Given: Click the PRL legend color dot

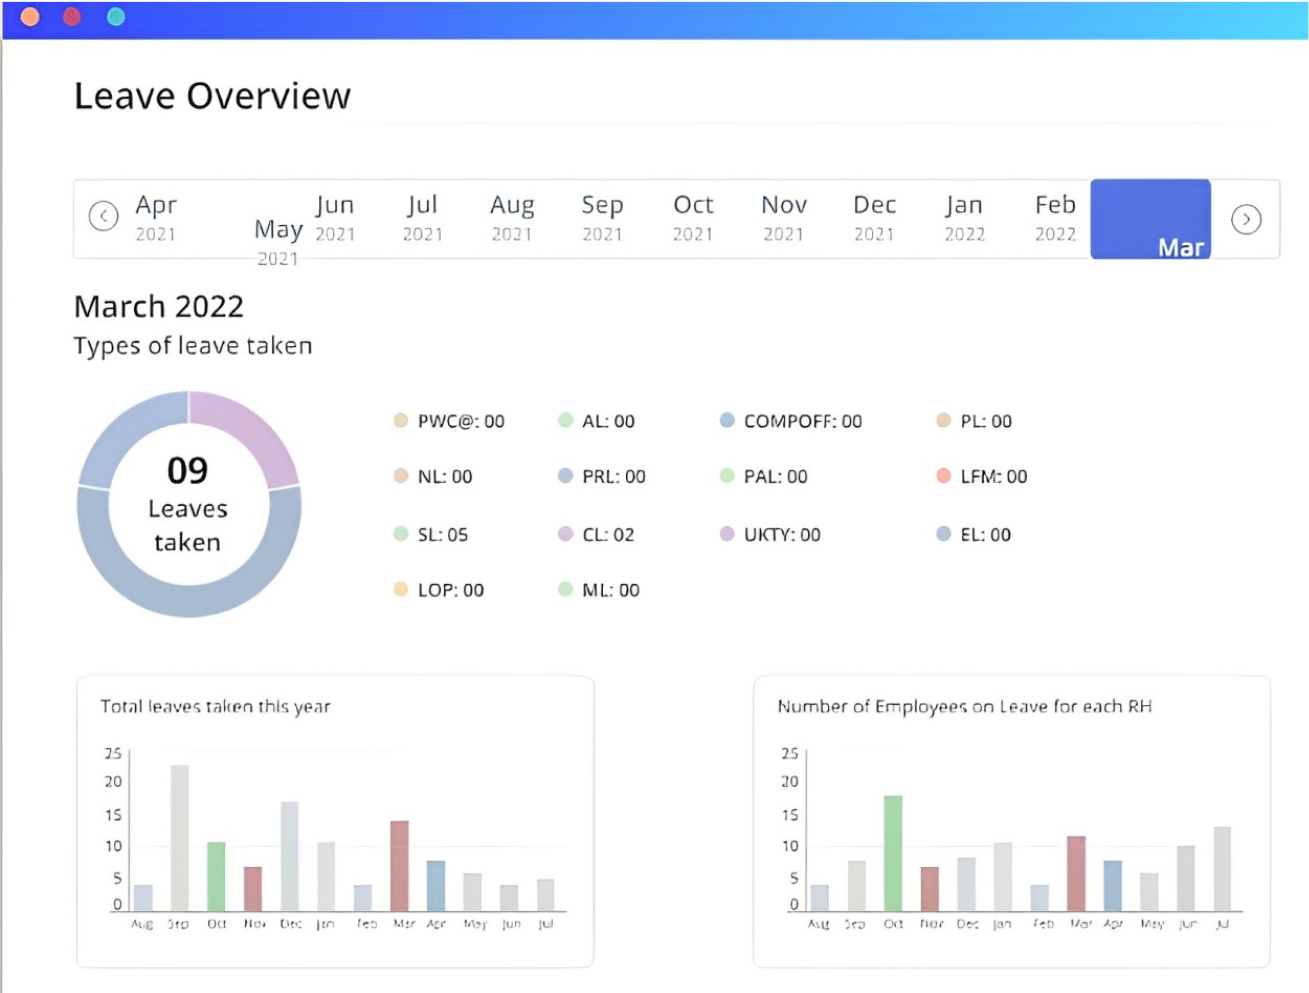Looking at the screenshot, I should 565,476.
